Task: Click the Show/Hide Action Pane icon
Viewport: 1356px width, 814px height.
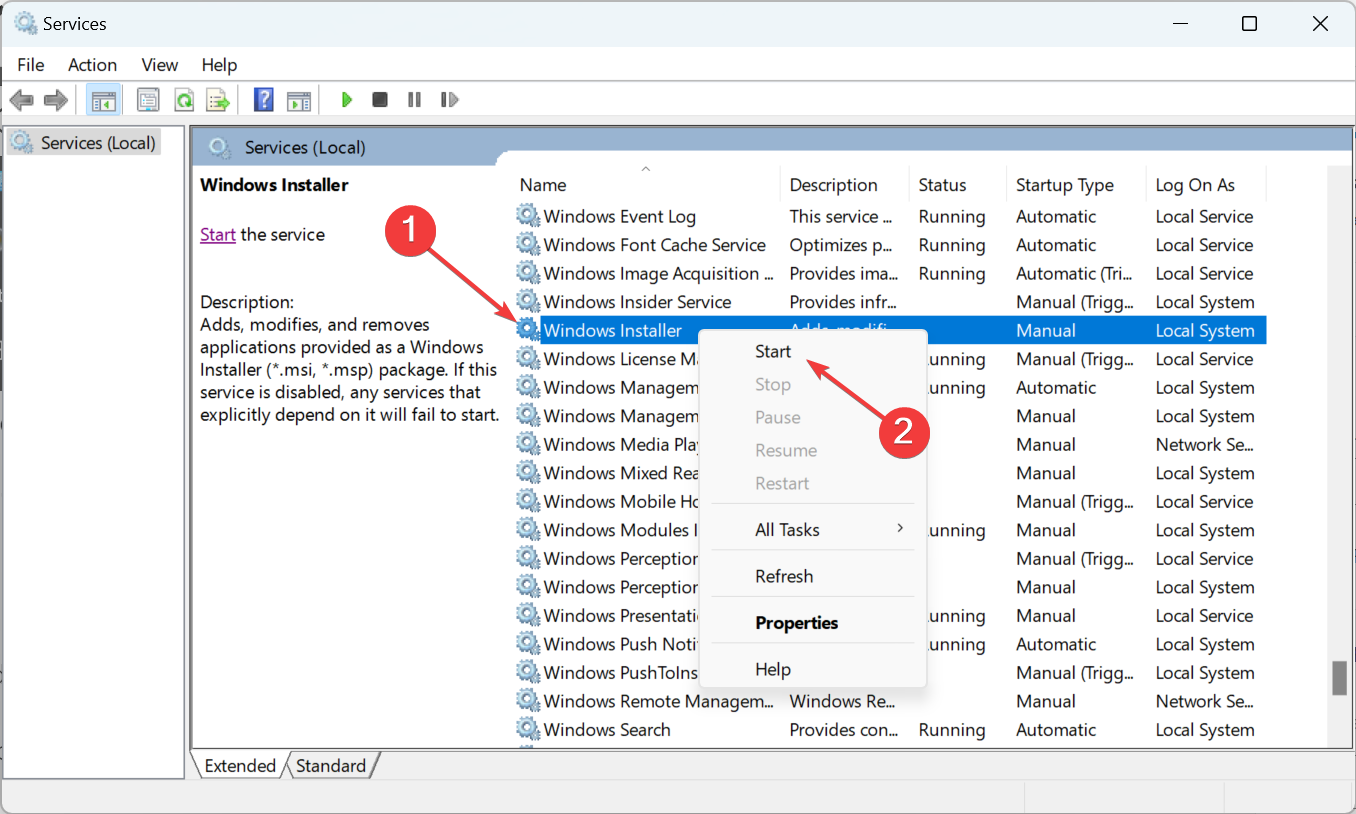Action: pos(298,100)
